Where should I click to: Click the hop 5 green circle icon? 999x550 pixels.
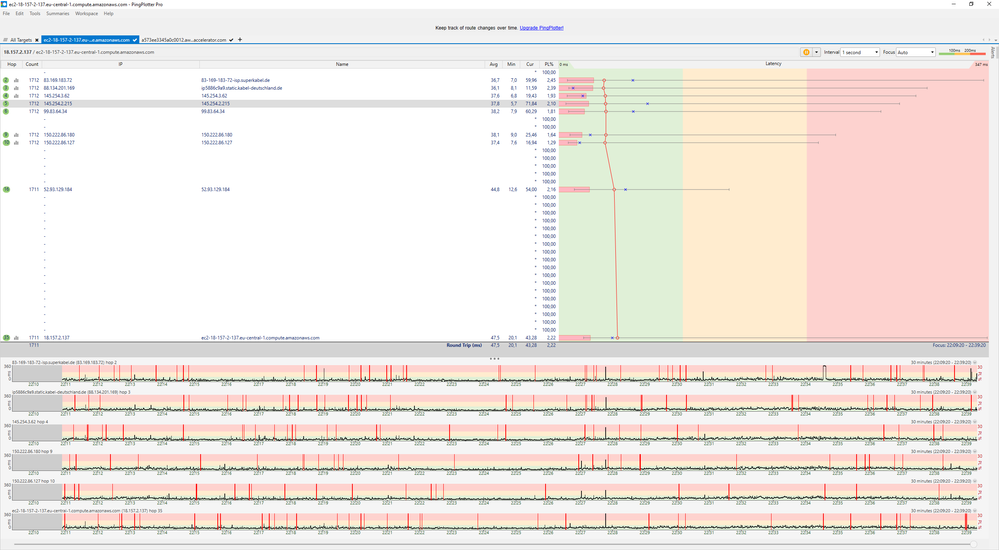coord(6,103)
